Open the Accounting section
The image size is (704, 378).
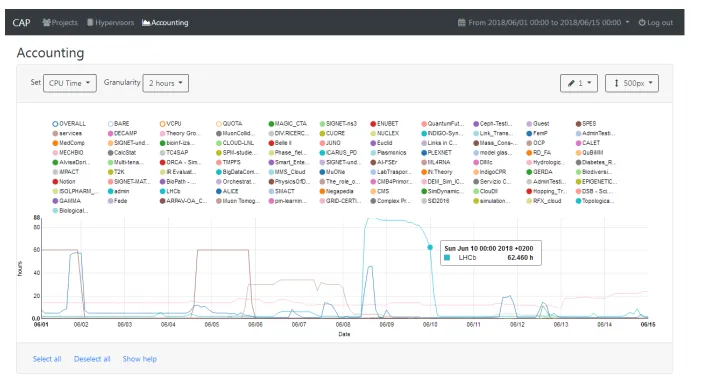pos(165,22)
